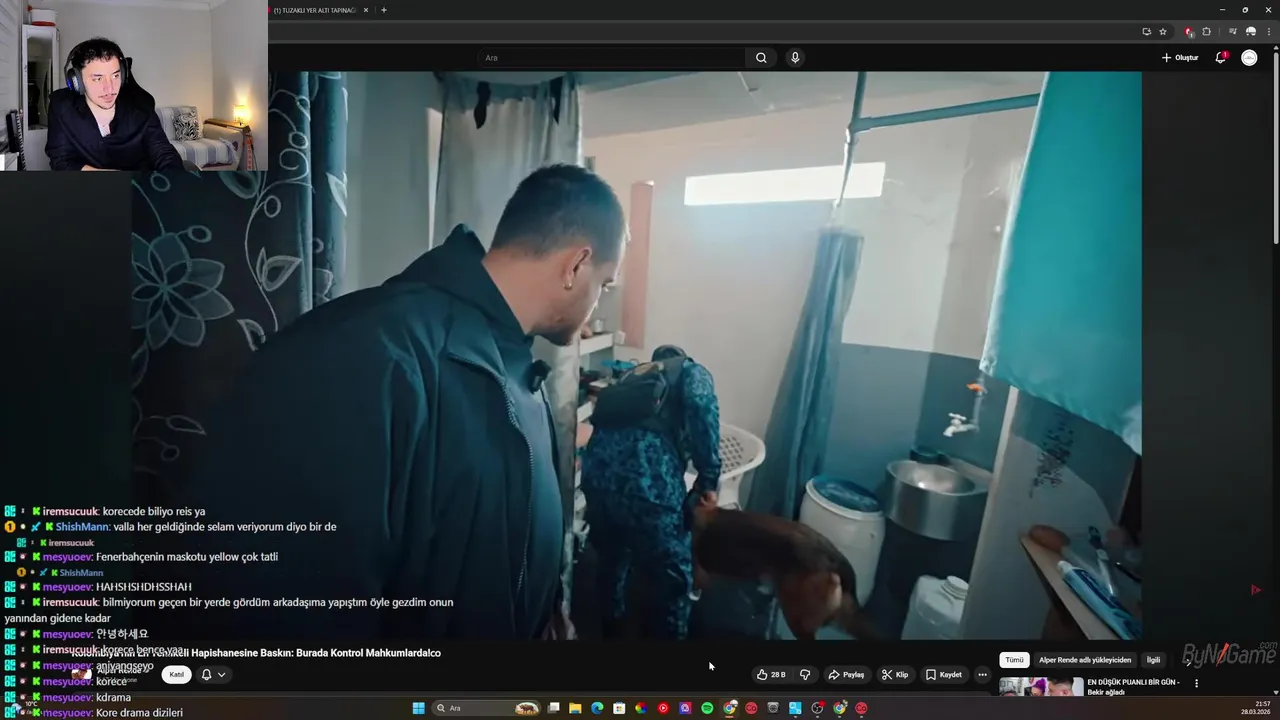Screen dimensions: 1280x720
Task: Open Chrome three-dot menu
Action: pyautogui.click(x=1268, y=32)
